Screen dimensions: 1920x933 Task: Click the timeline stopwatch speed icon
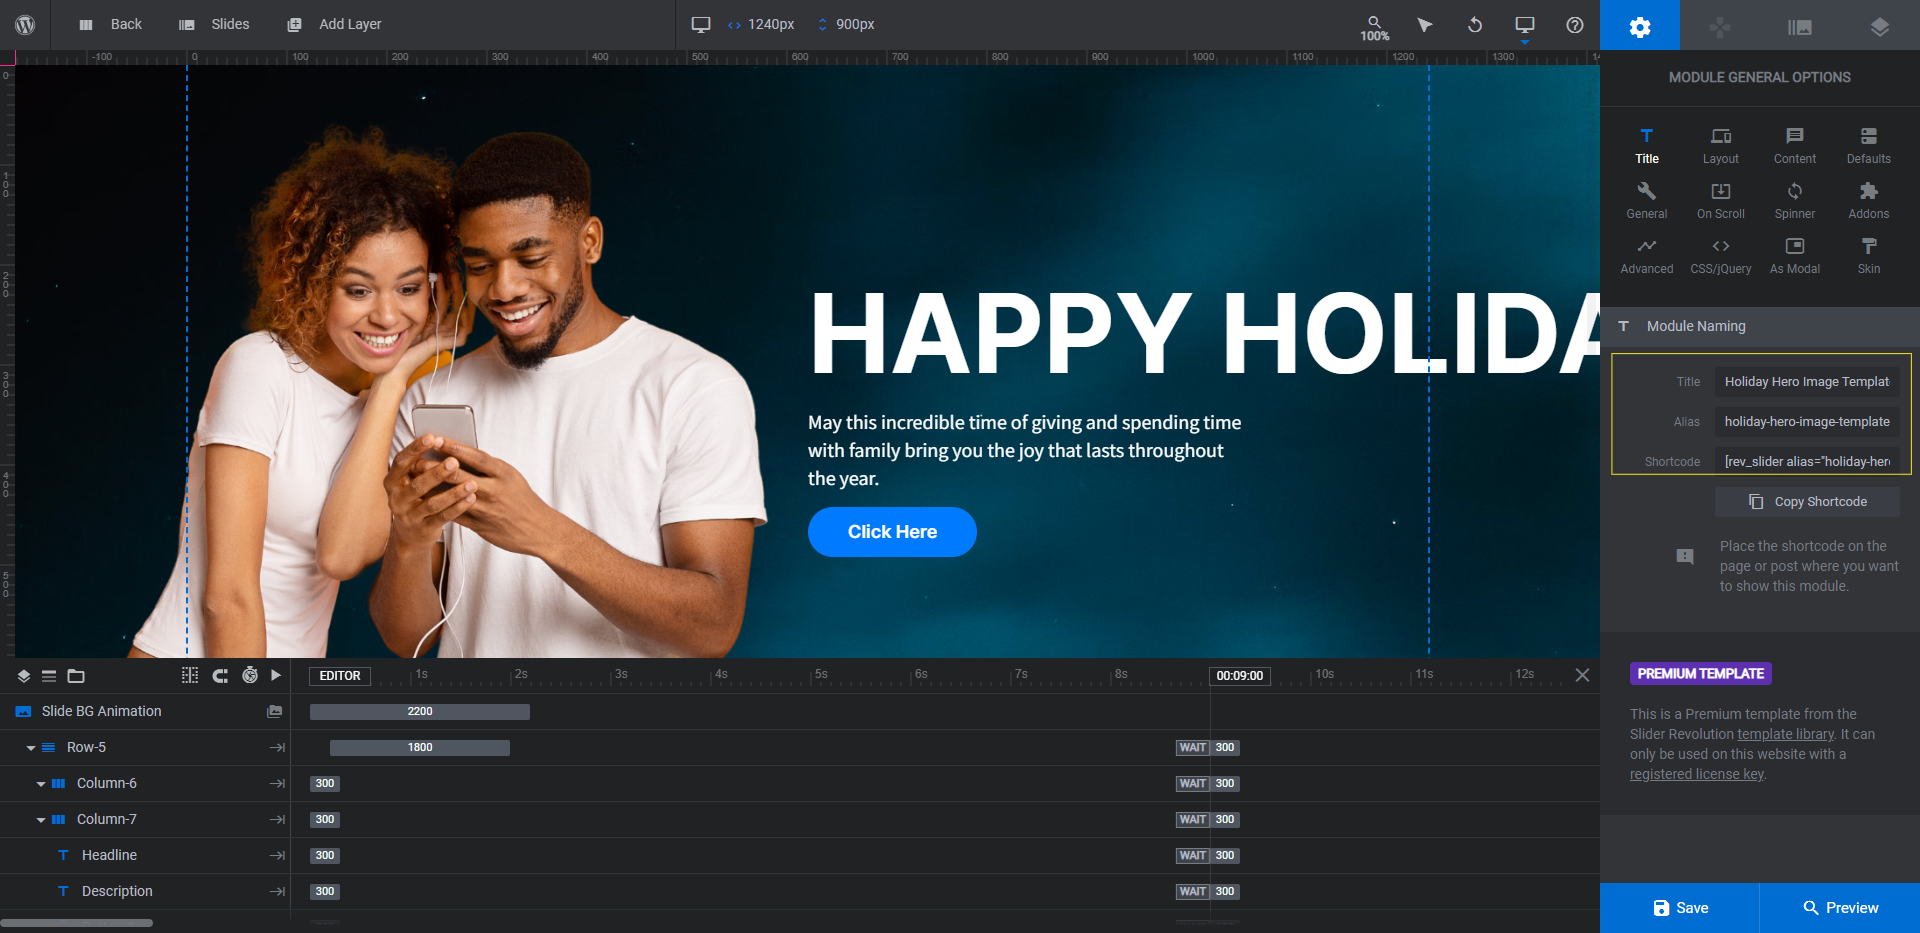[x=250, y=676]
